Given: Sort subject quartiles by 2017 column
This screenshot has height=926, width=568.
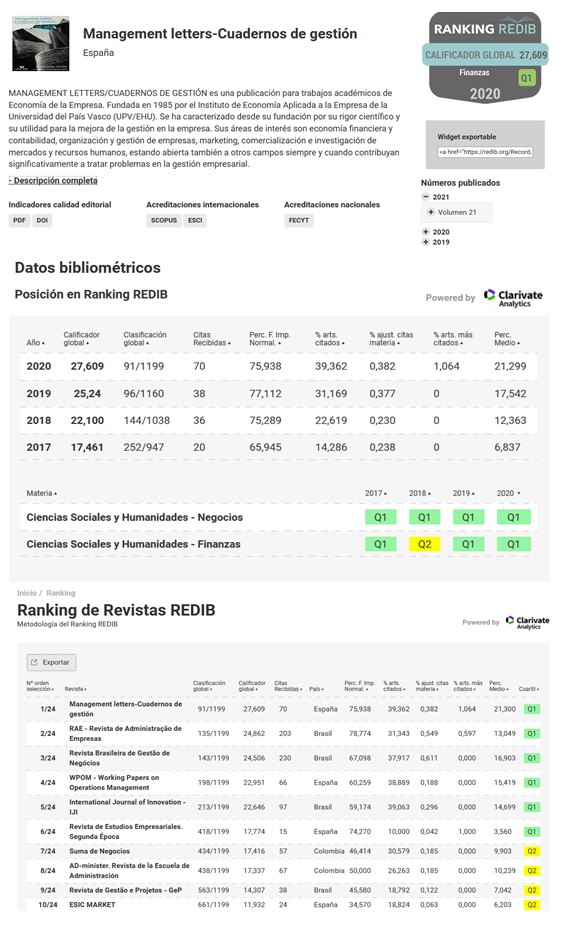Looking at the screenshot, I should (x=376, y=493).
